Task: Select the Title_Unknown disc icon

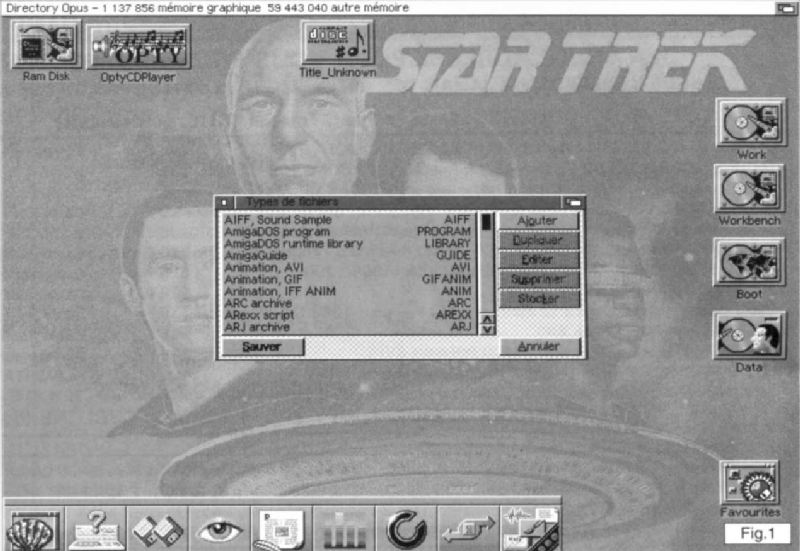Action: [x=337, y=42]
